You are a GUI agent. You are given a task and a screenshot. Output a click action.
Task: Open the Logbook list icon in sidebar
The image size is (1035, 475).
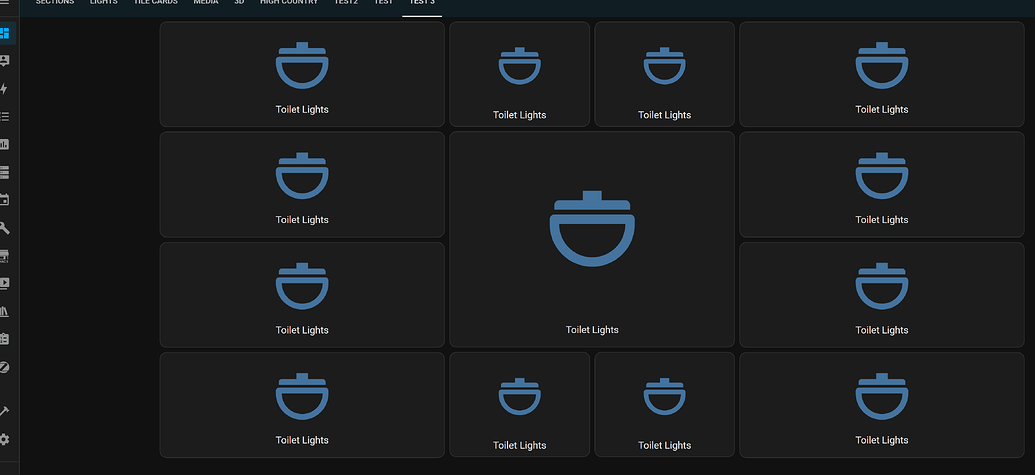[4, 117]
